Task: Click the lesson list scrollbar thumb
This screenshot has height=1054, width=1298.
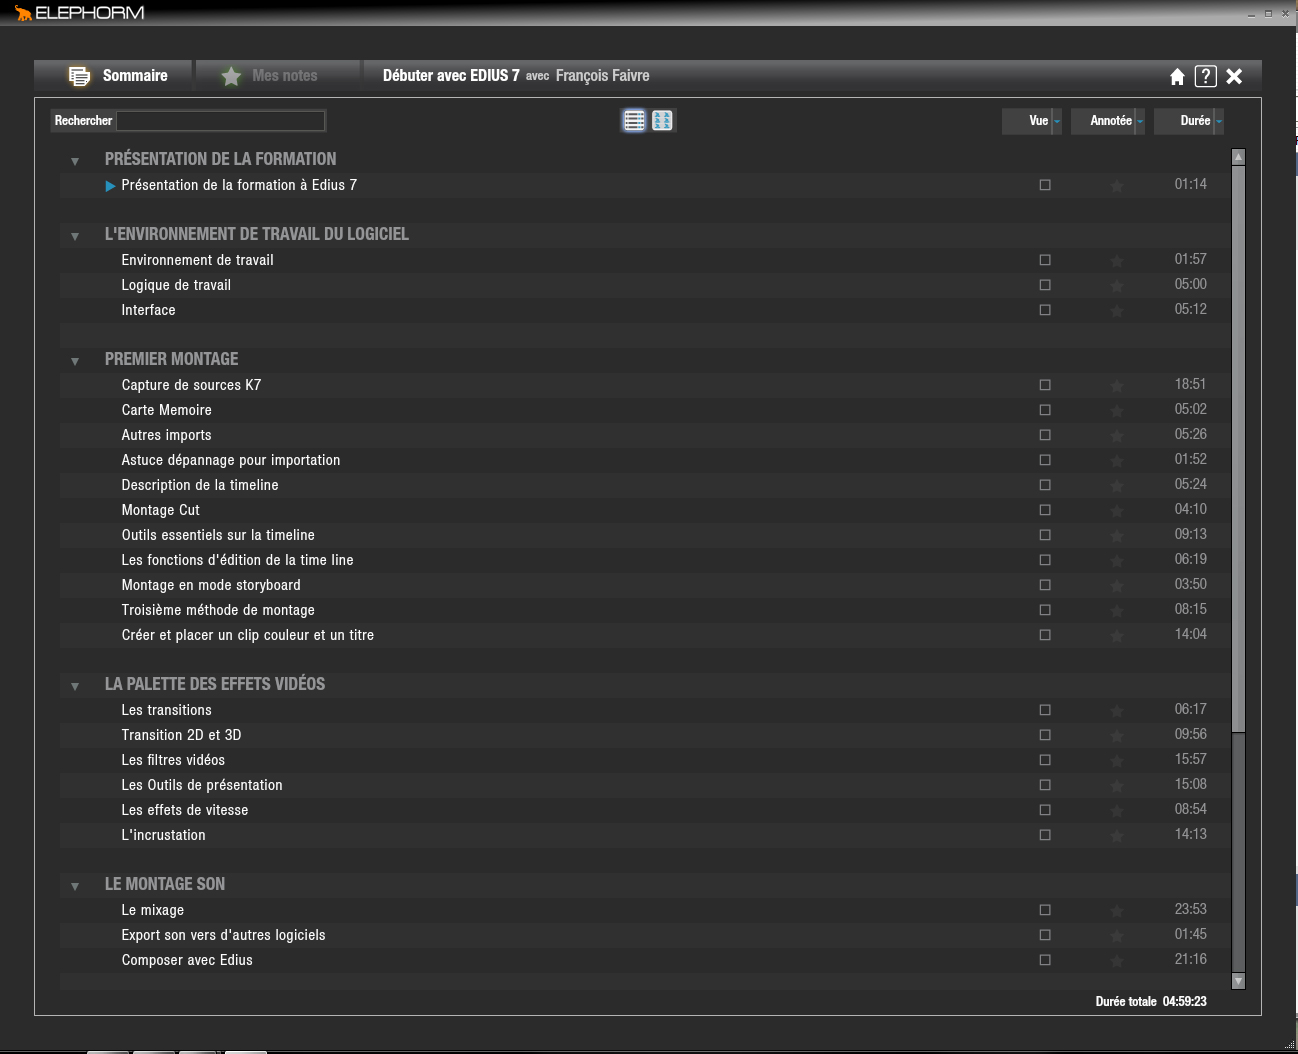Action: point(1238,448)
